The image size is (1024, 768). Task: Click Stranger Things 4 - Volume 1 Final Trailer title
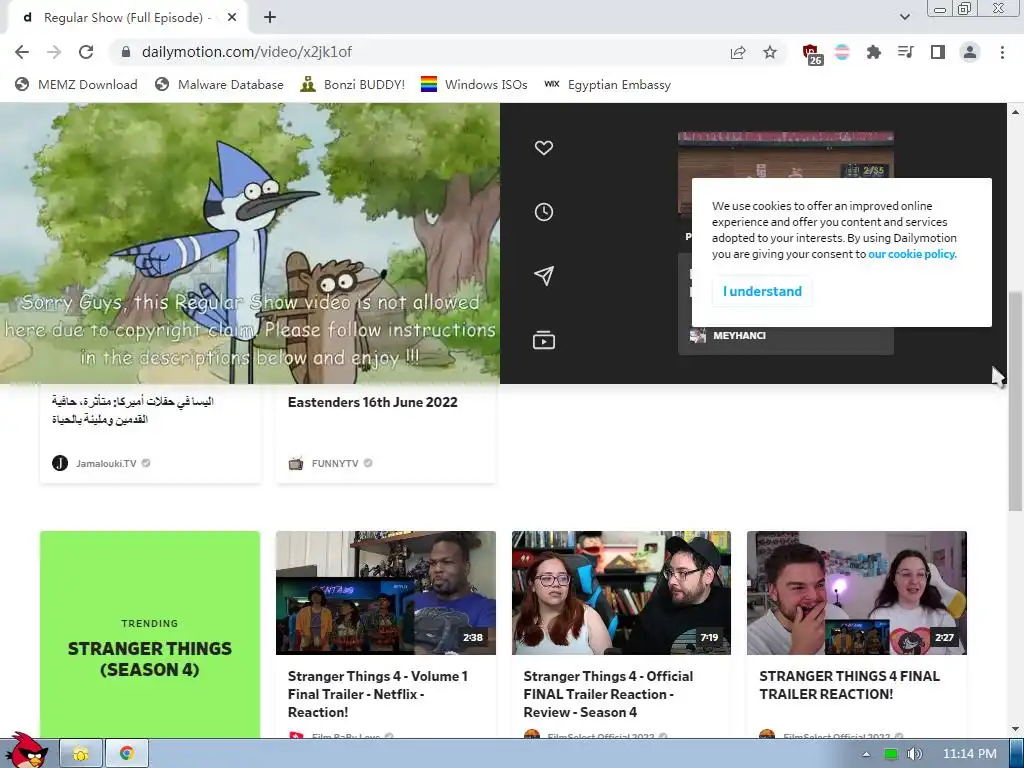(x=377, y=694)
